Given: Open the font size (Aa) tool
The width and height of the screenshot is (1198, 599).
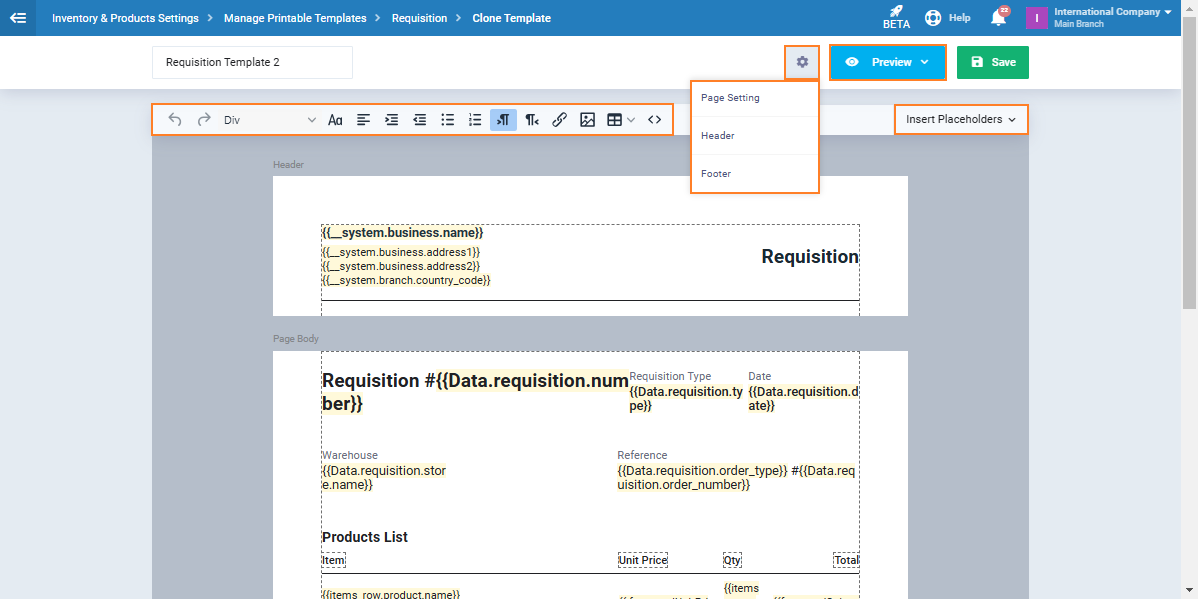Looking at the screenshot, I should point(336,120).
